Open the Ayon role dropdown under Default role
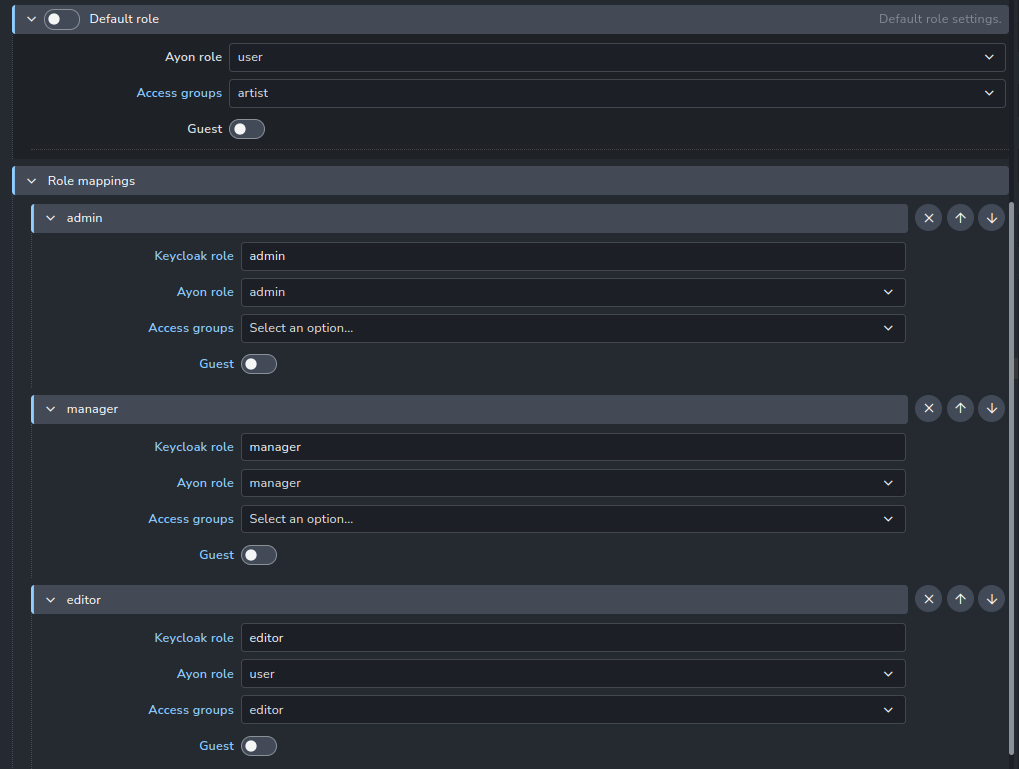Image resolution: width=1019 pixels, height=769 pixels. point(616,57)
